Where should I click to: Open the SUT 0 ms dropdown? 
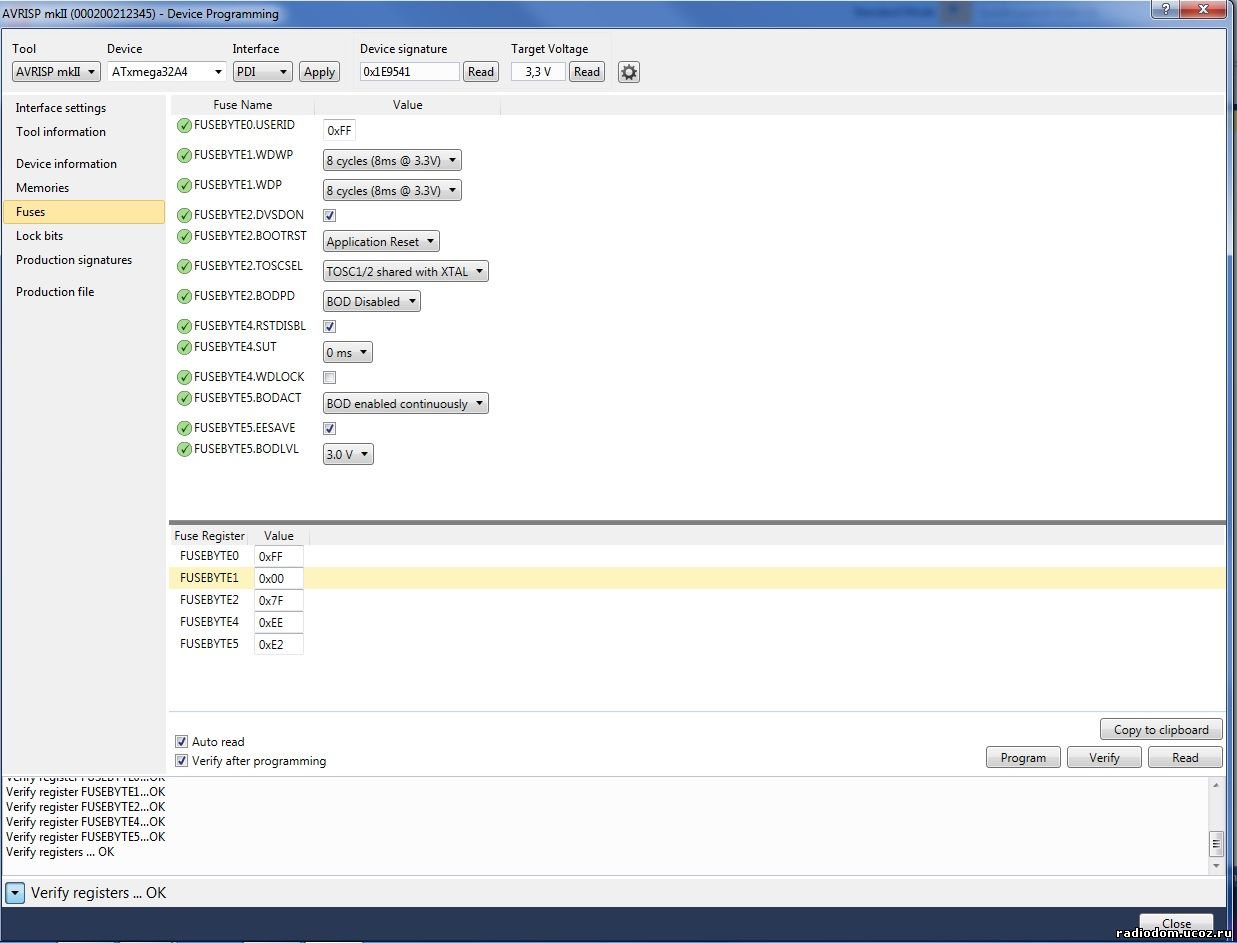348,352
